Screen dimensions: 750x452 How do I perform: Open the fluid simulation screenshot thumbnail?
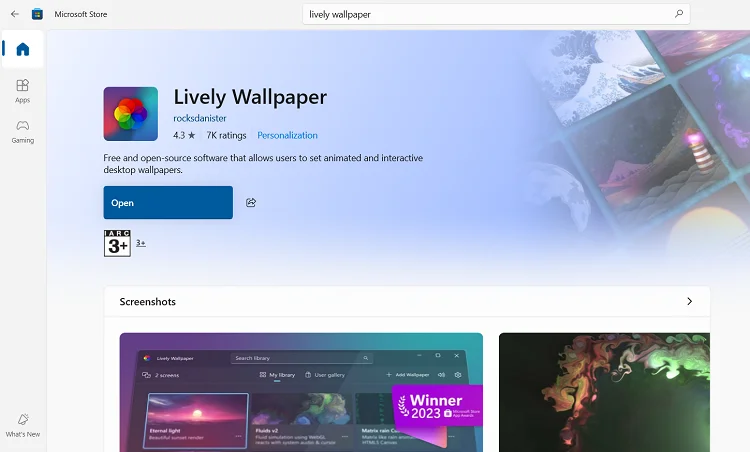(x=604, y=392)
